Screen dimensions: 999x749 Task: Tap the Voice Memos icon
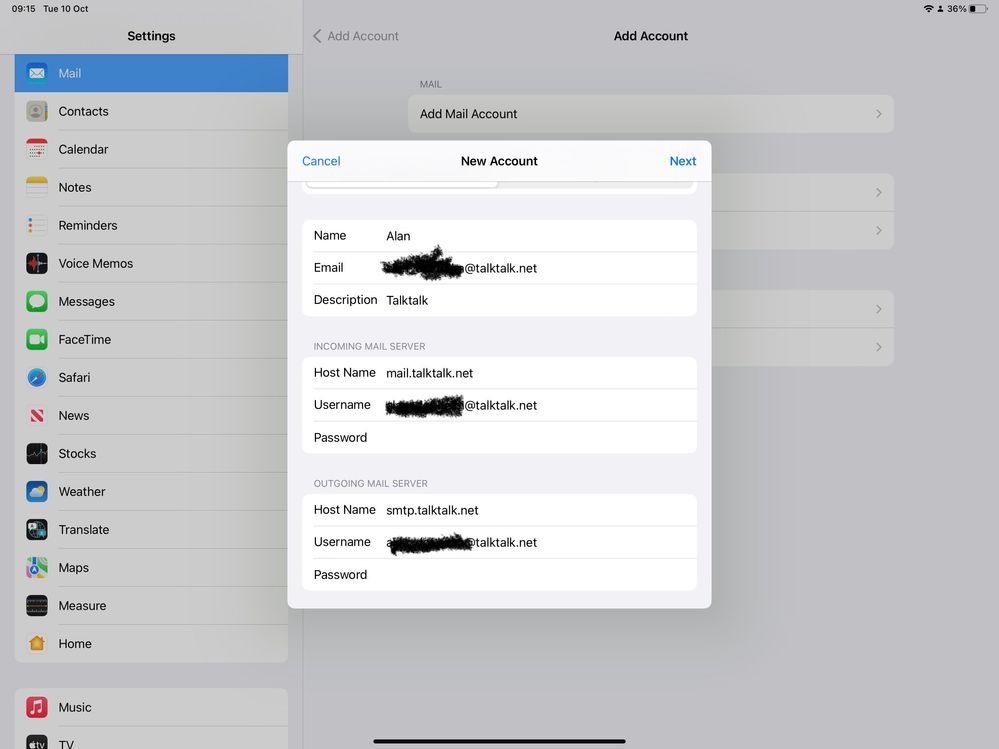(x=37, y=263)
